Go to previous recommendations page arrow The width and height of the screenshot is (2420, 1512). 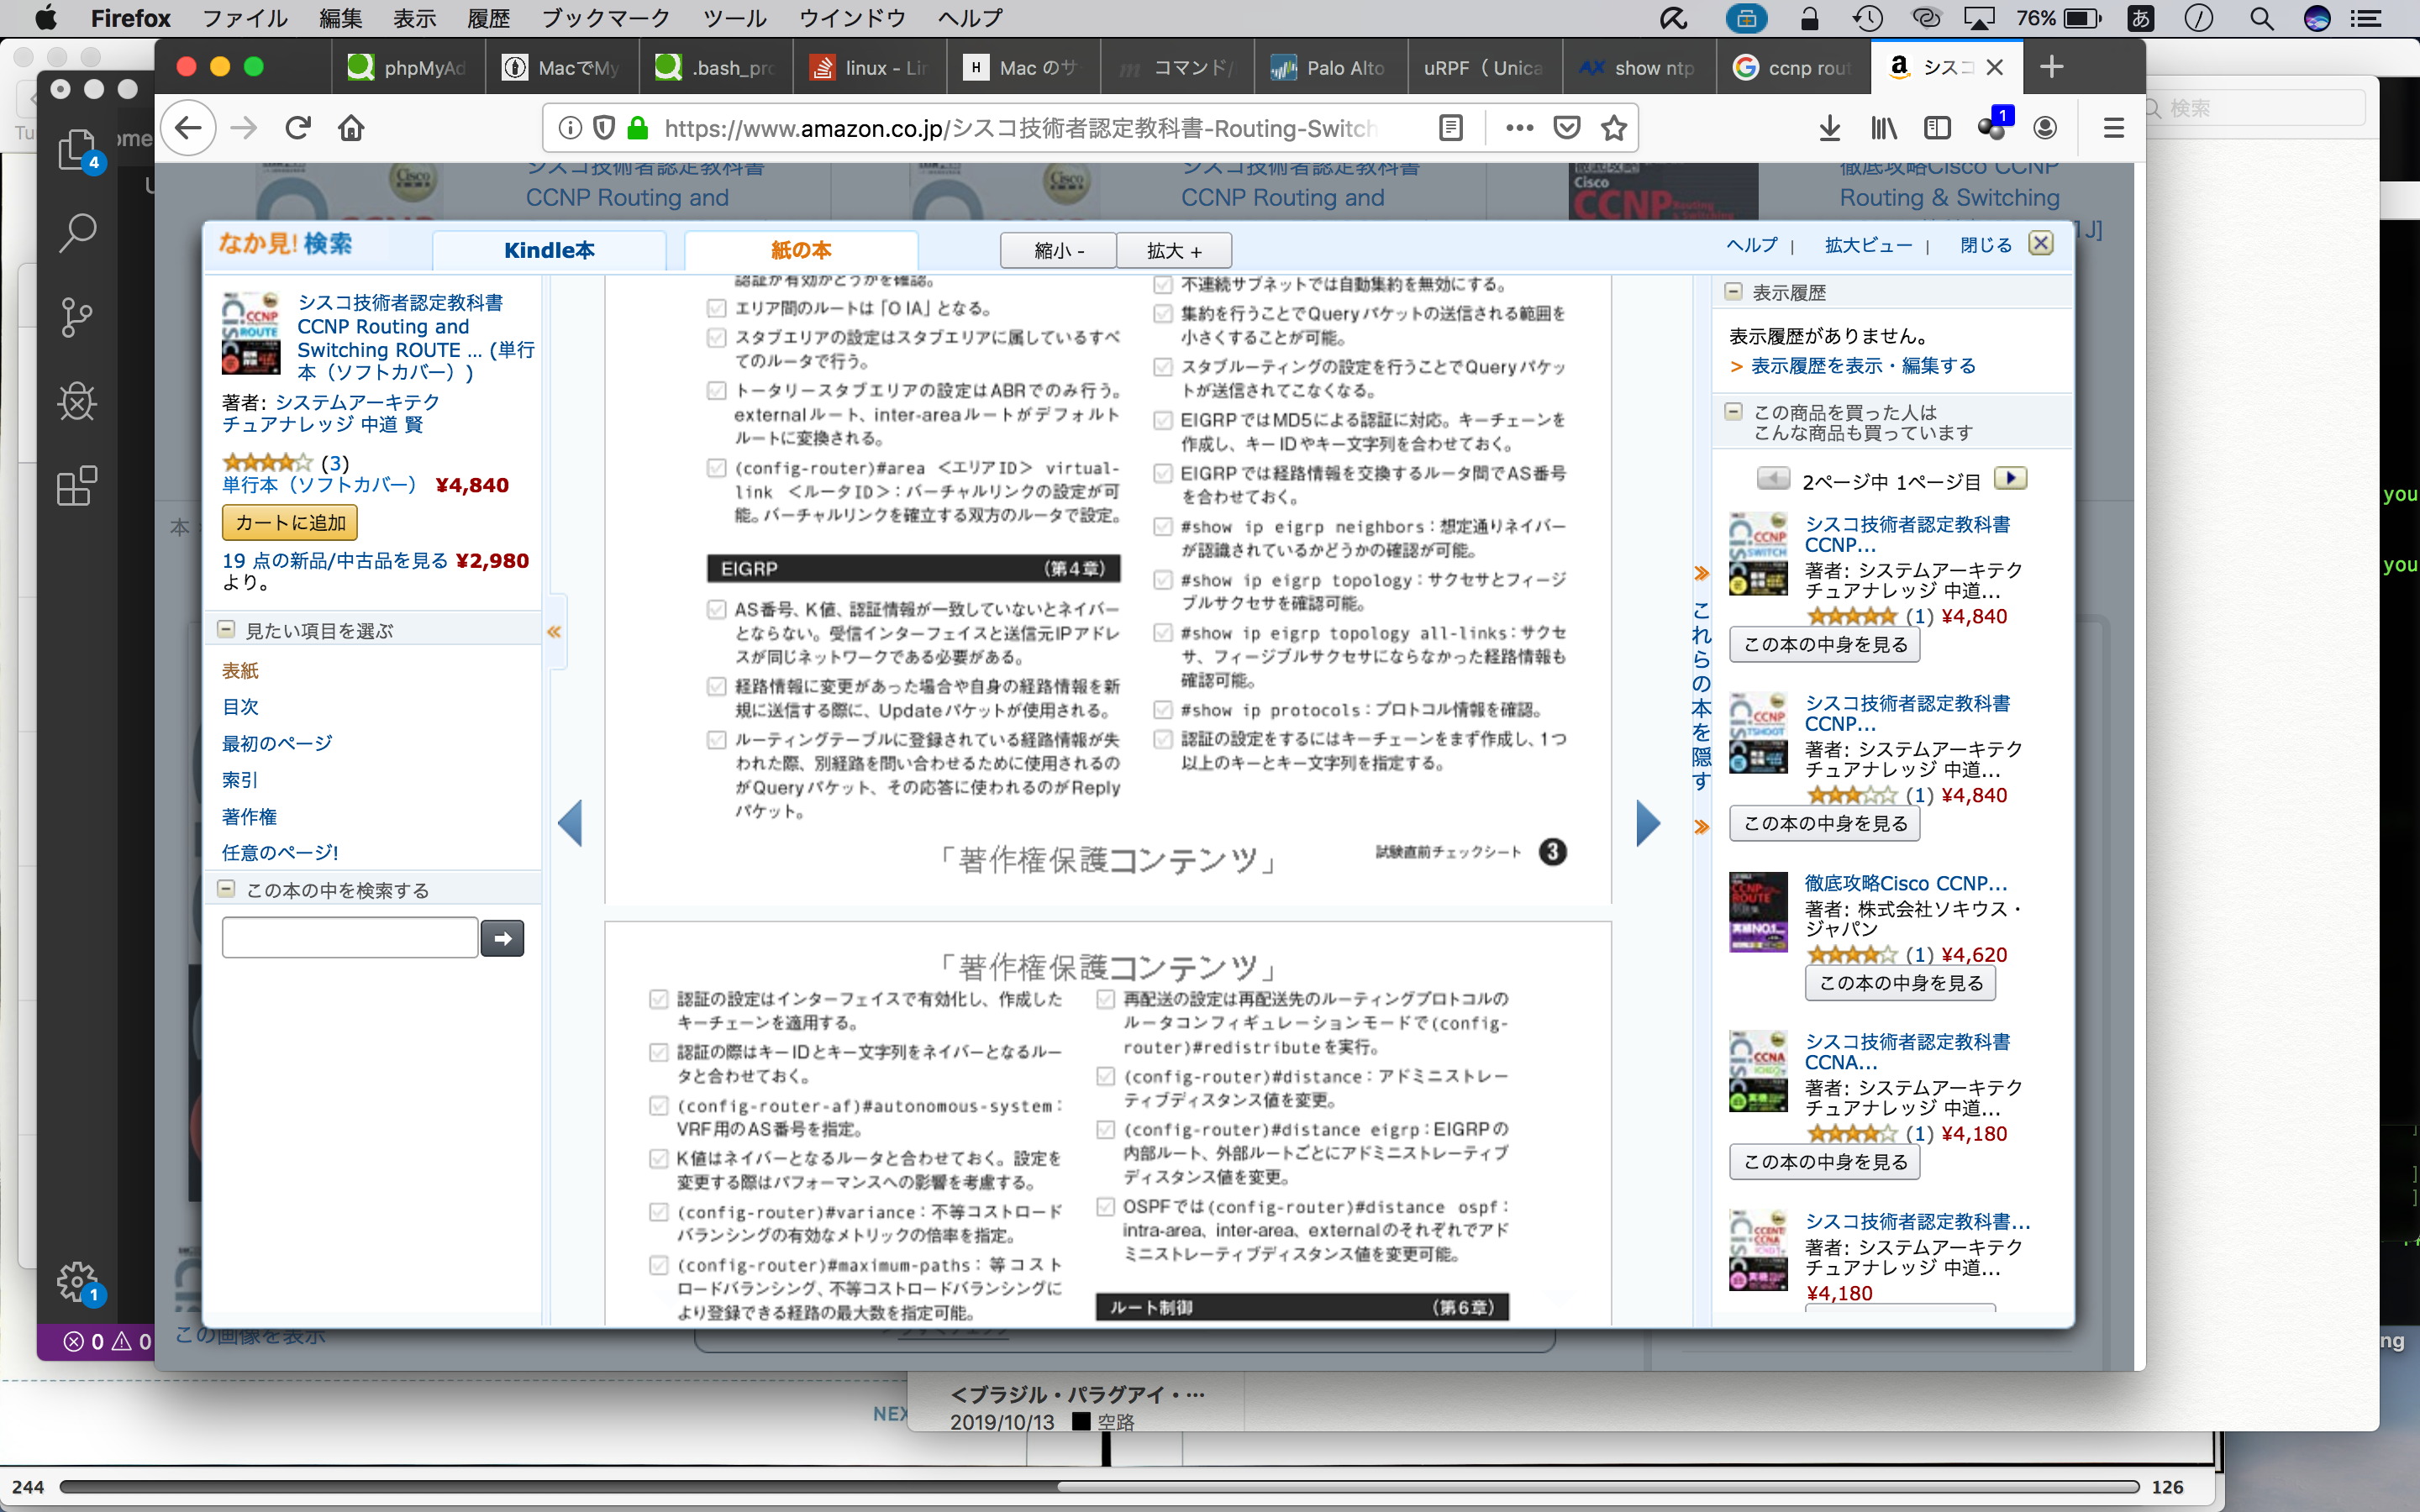(1773, 479)
